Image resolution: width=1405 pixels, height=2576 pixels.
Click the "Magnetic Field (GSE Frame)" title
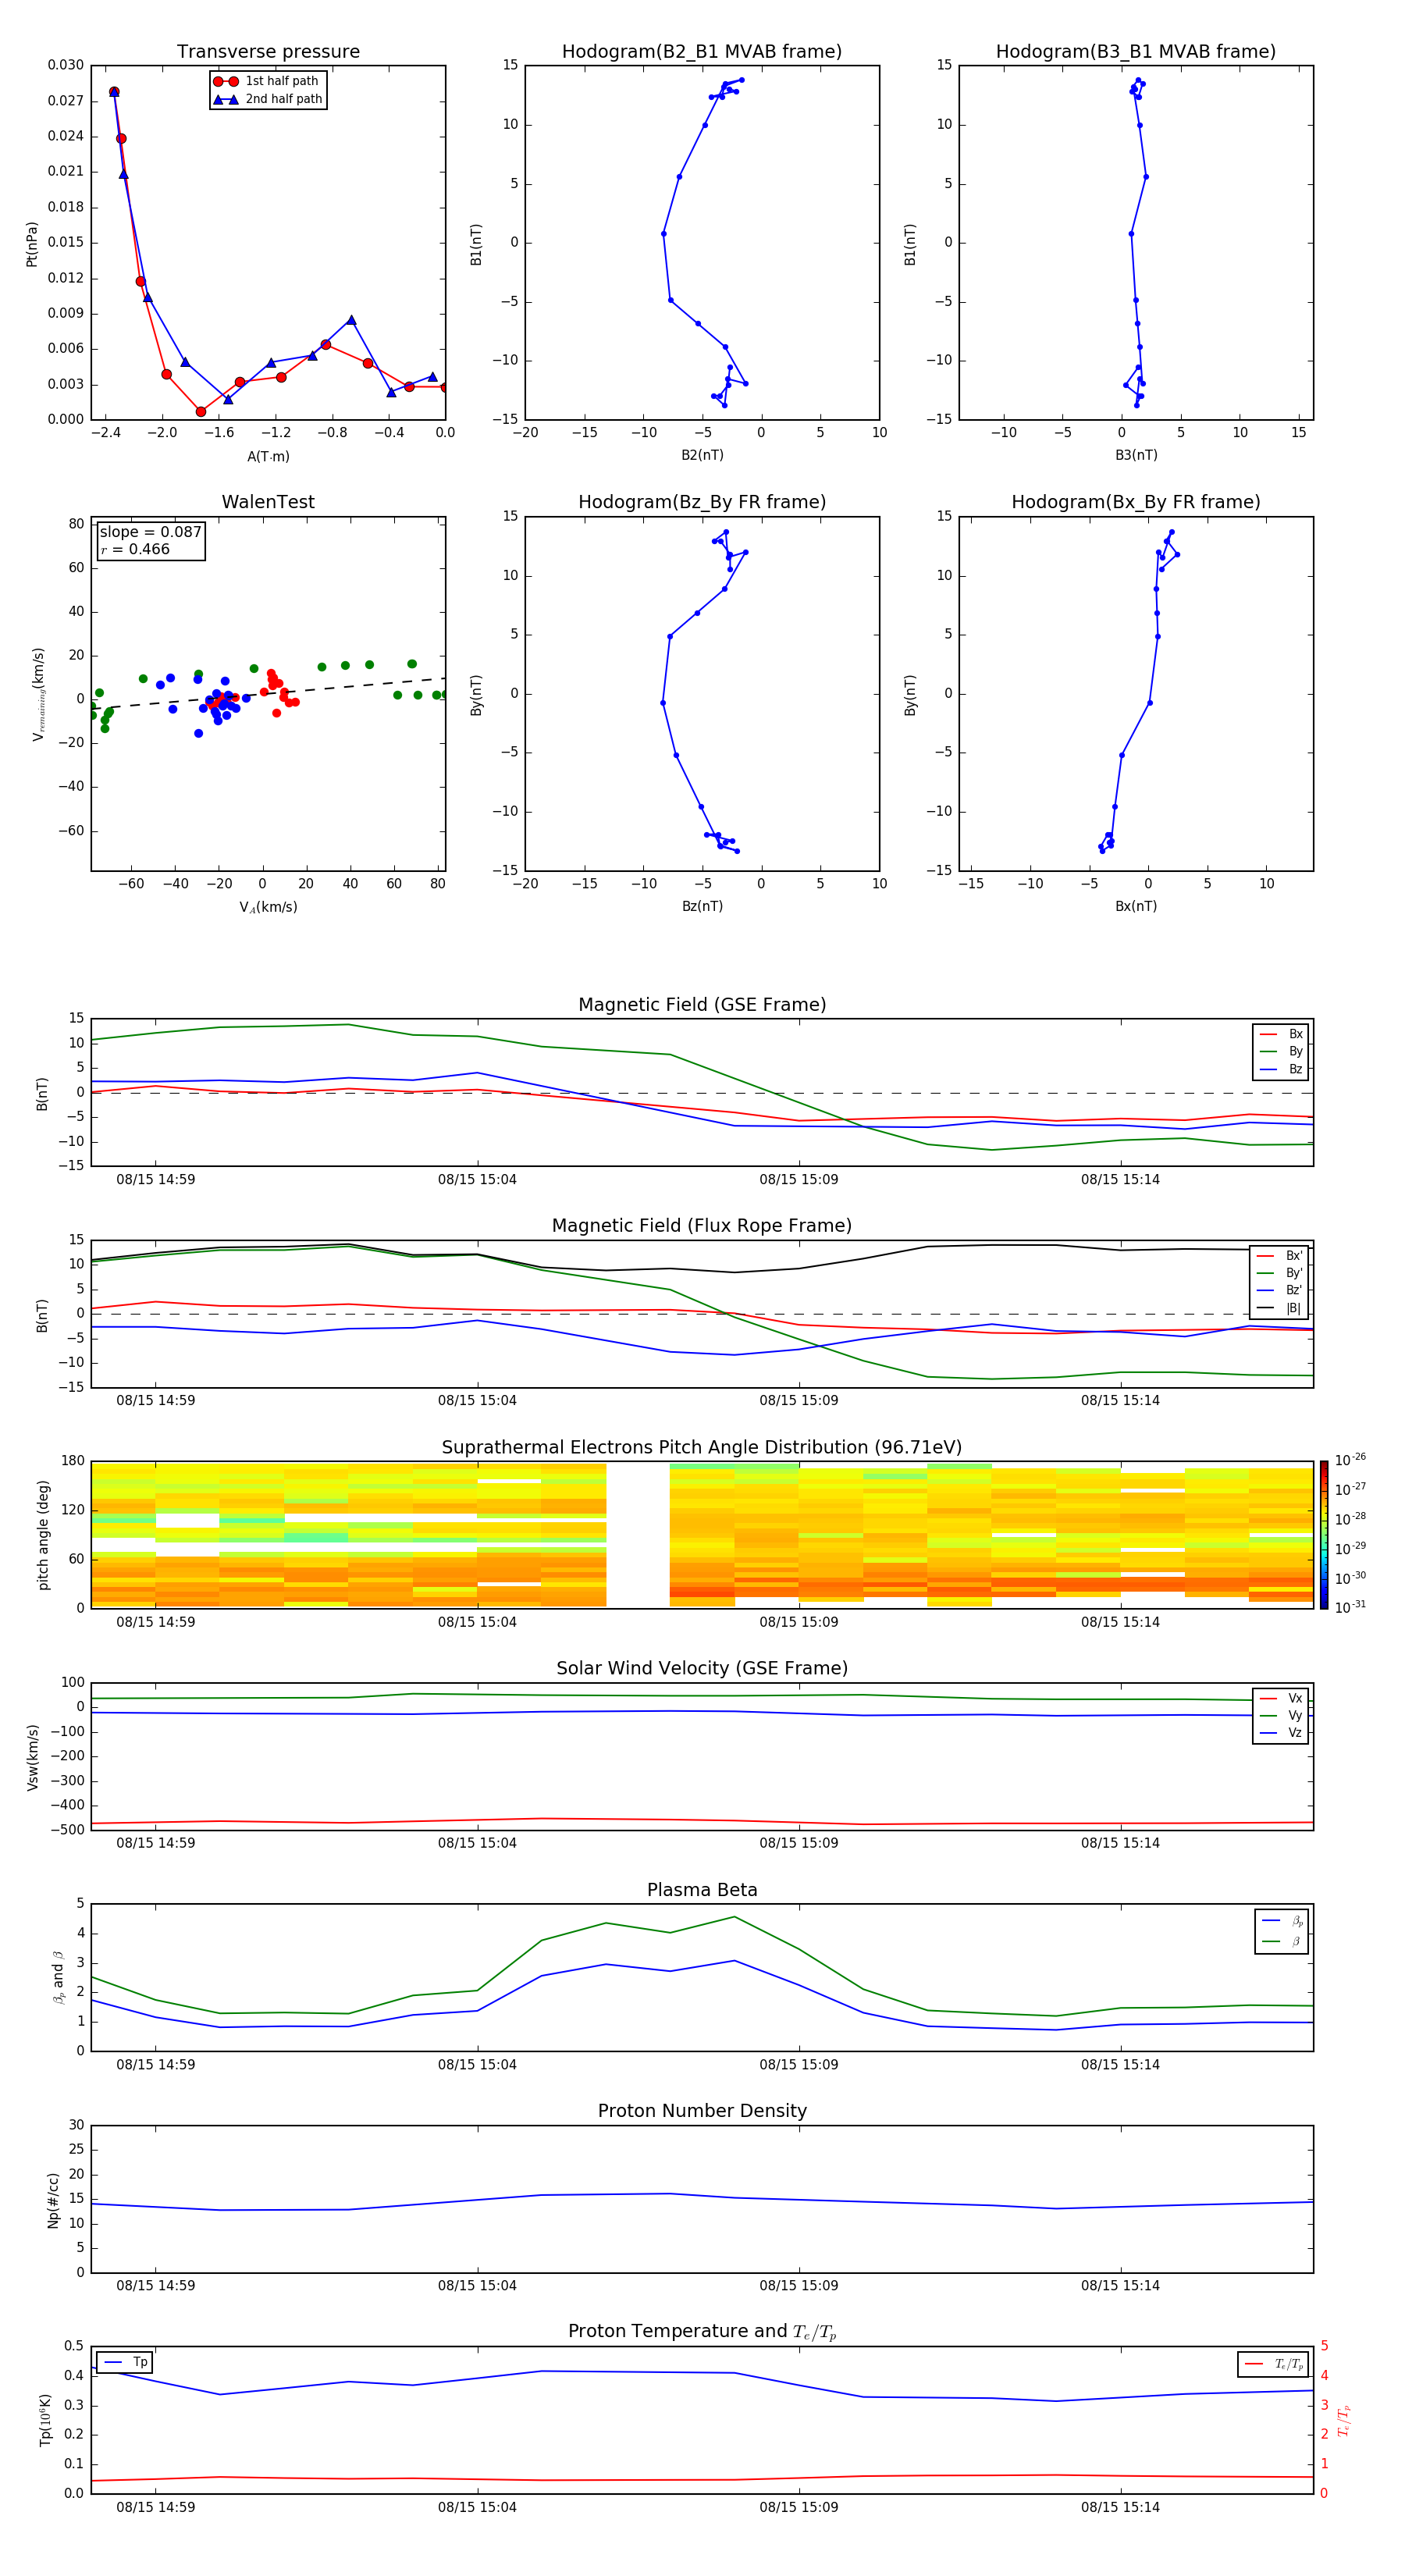point(702,1005)
